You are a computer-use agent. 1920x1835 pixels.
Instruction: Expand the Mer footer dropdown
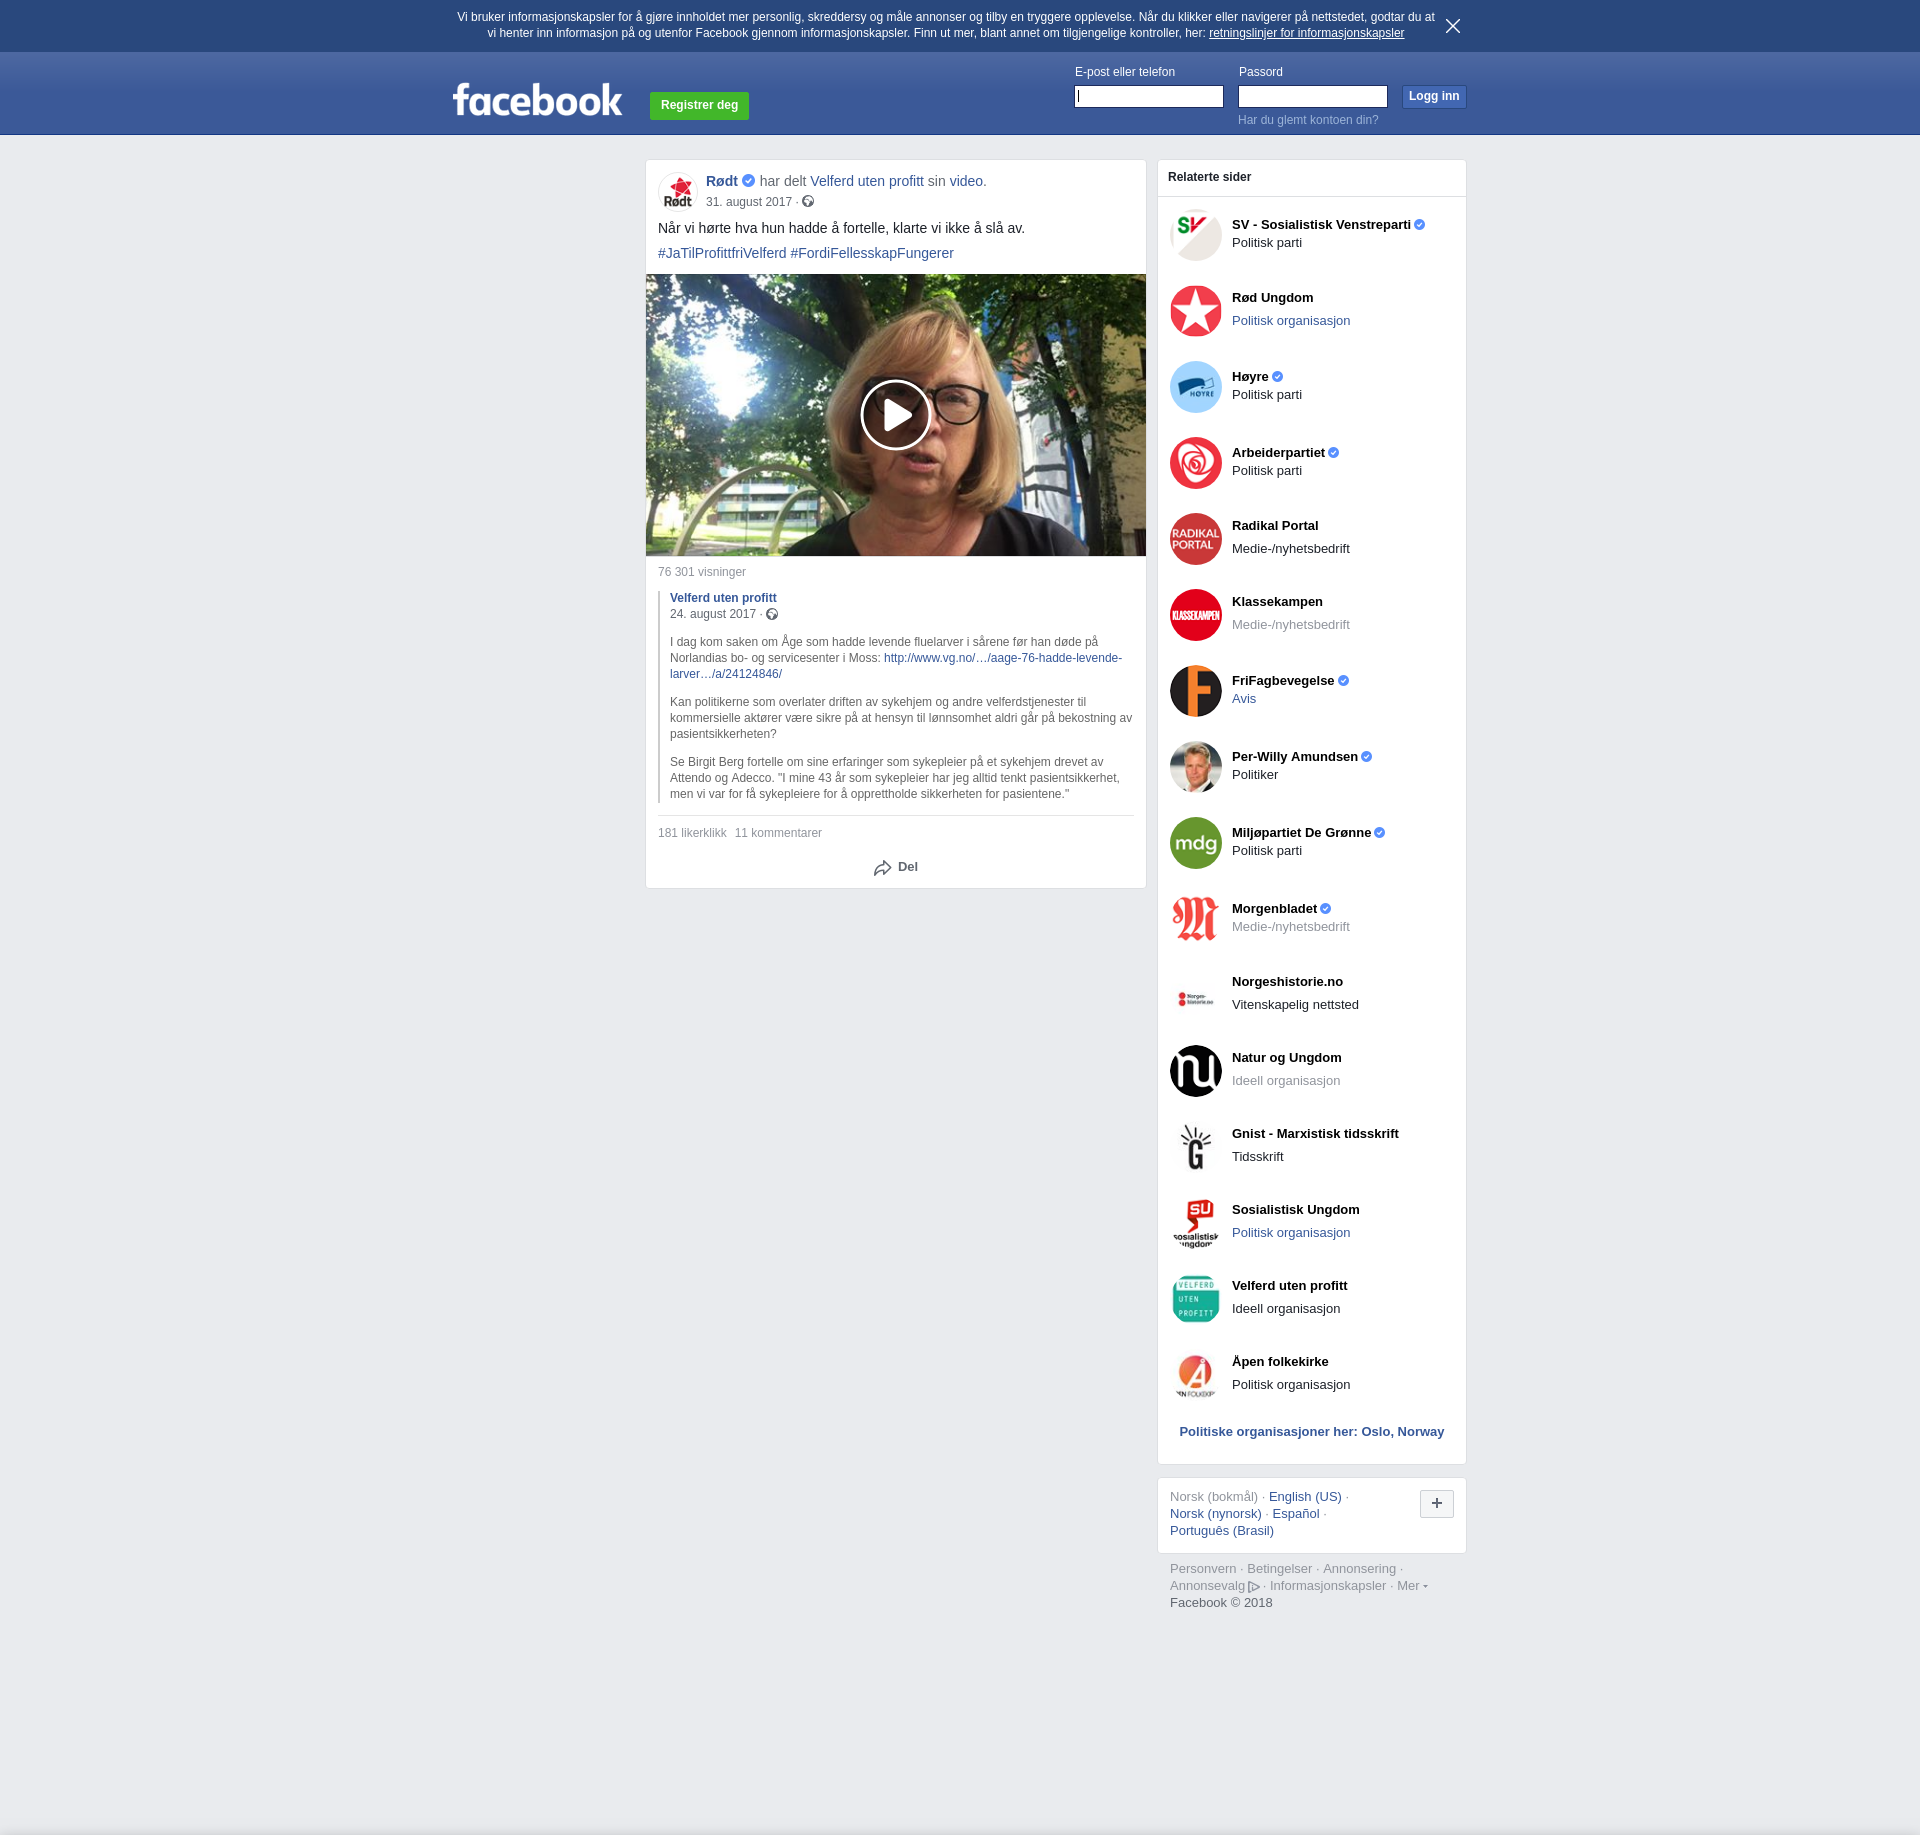coord(1411,1586)
